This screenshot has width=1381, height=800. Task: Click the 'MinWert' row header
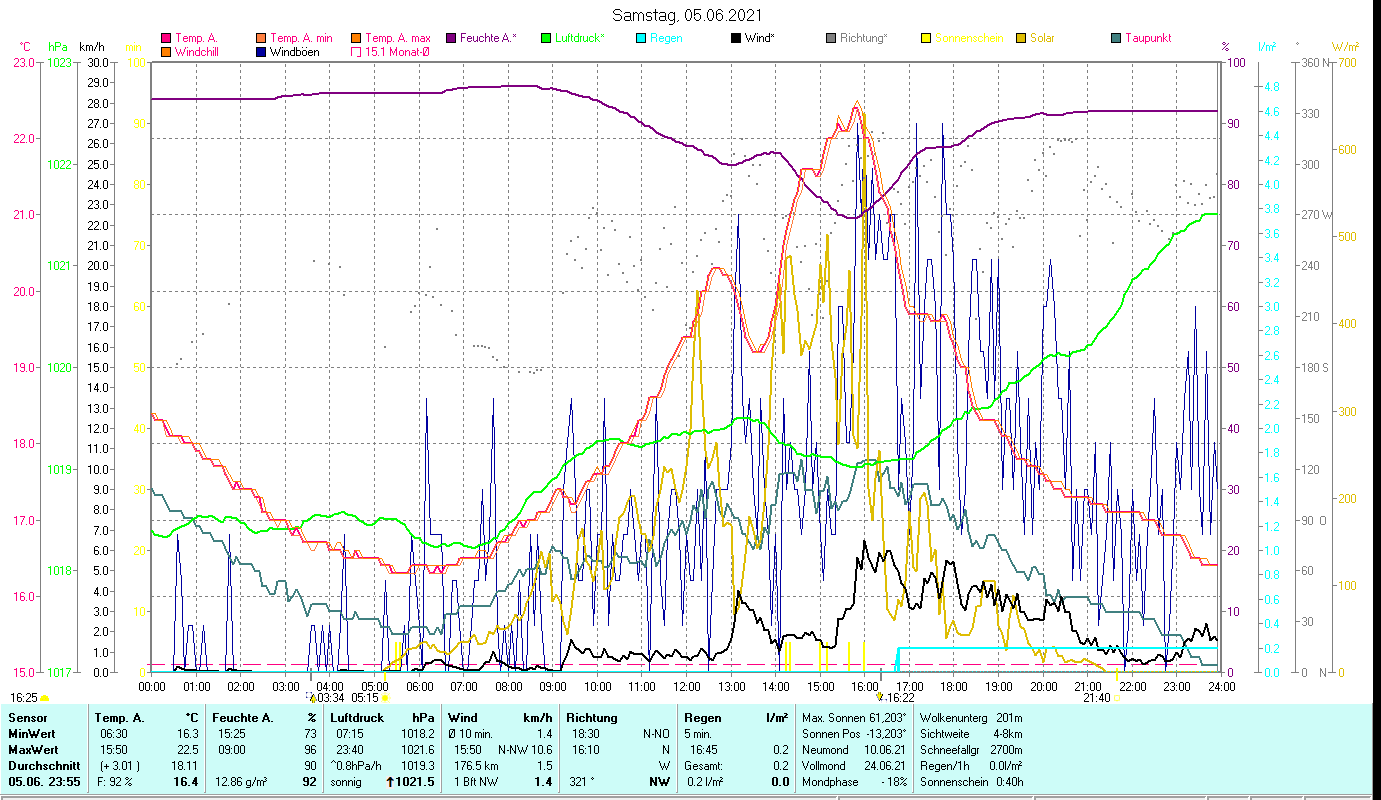pos(30,735)
